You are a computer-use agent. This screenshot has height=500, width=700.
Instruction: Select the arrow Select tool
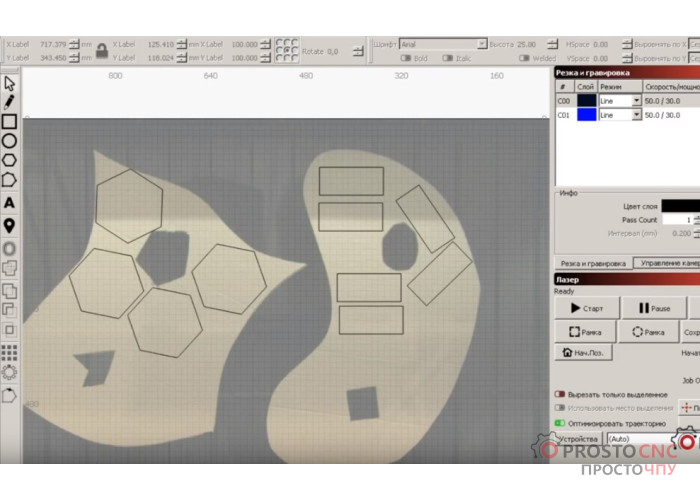9,83
